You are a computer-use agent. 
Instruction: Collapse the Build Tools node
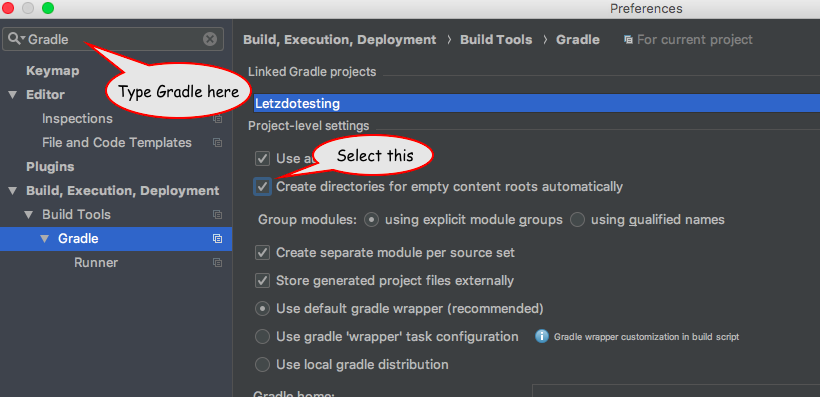point(29,214)
